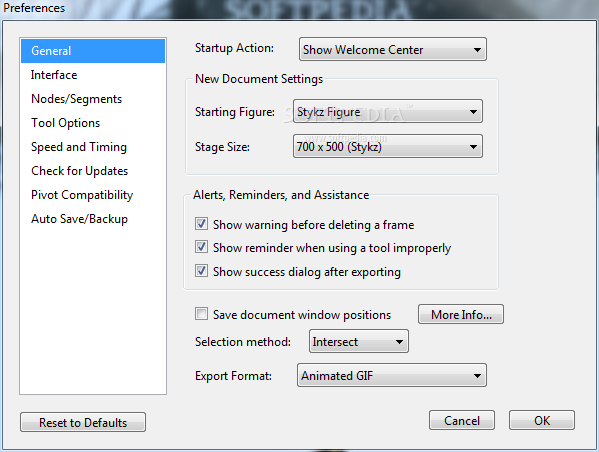Viewport: 599px width, 452px height.
Task: Open Pivot Compatibility settings
Action: coord(93,195)
